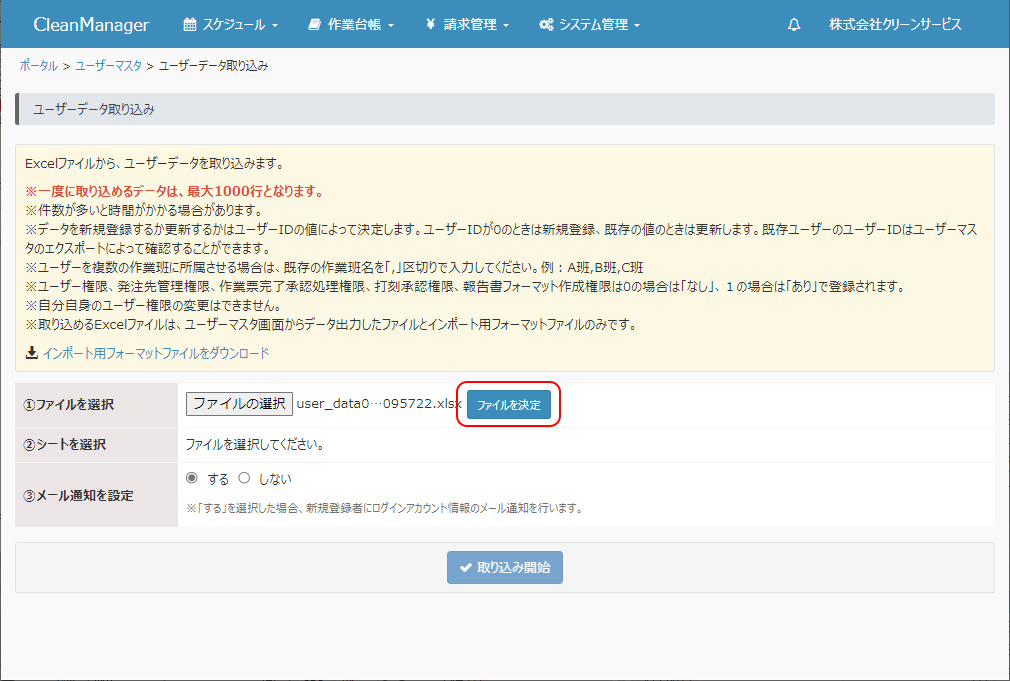Viewport: 1010px width, 681px height.
Task: Click the notification bell icon
Action: (794, 25)
